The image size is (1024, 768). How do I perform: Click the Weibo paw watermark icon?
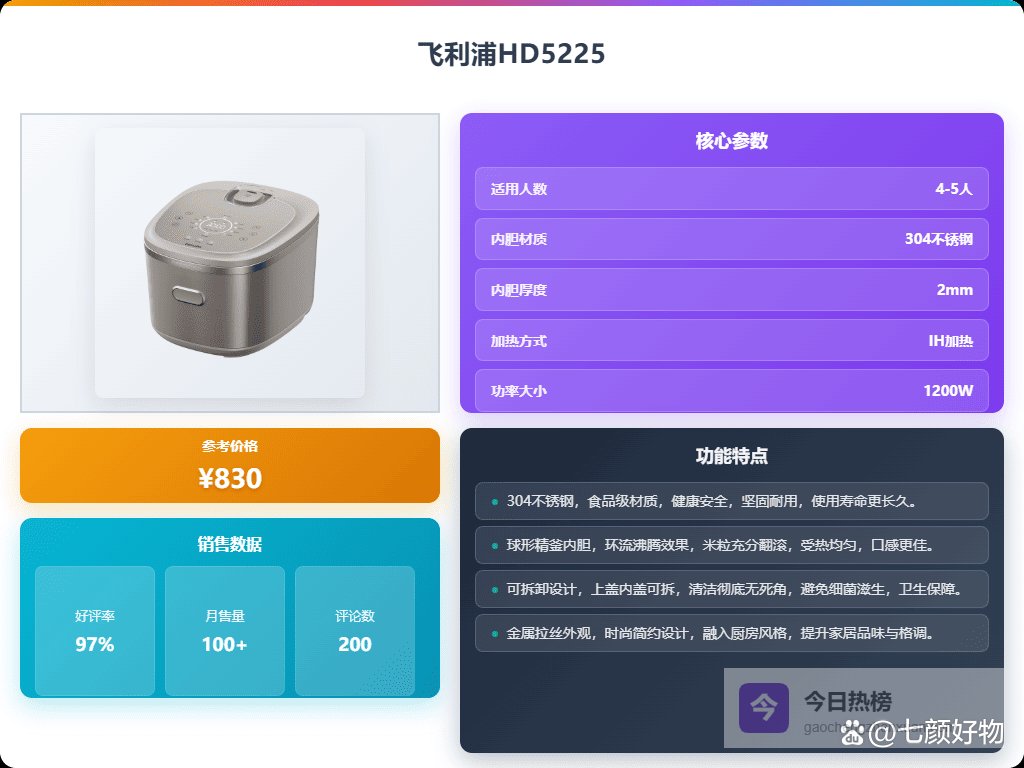coord(852,732)
